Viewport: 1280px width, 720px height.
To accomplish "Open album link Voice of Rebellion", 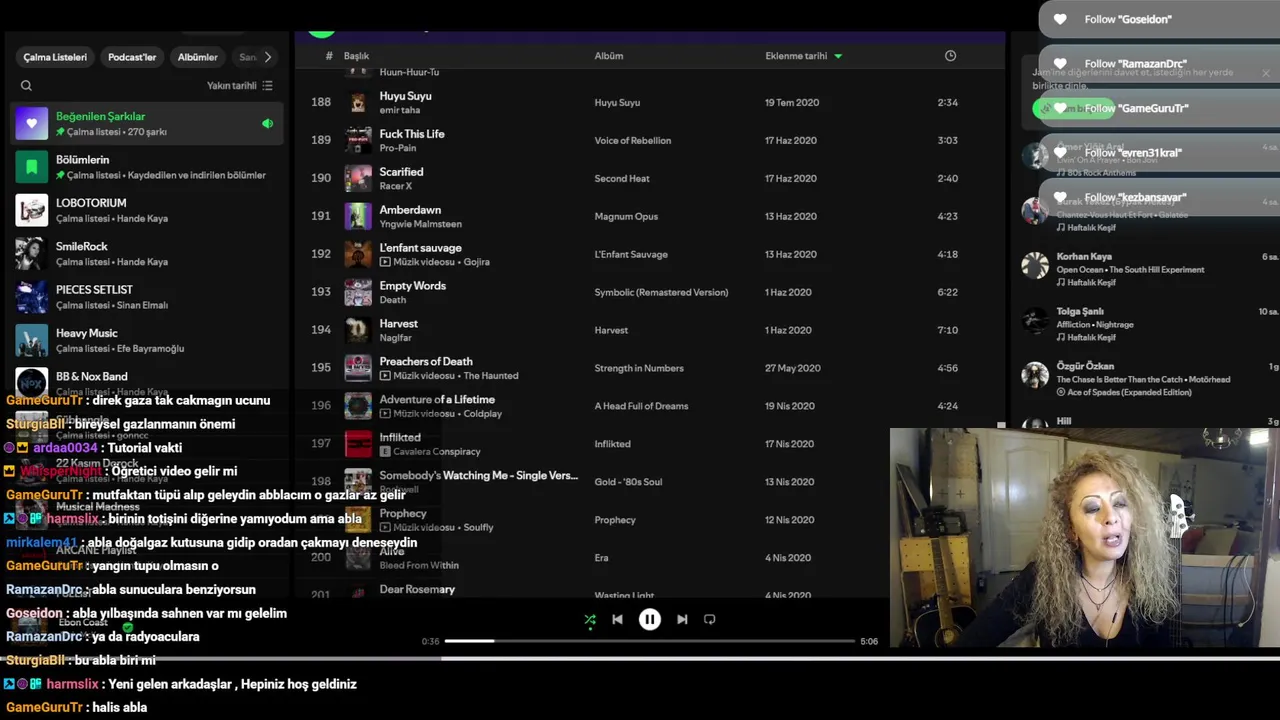I will (x=633, y=141).
